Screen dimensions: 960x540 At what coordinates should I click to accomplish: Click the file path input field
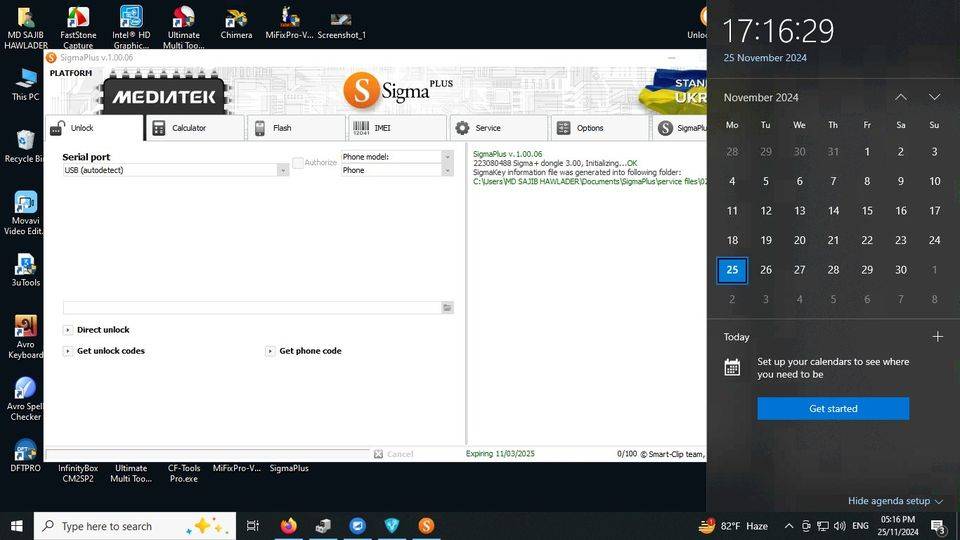click(252, 307)
